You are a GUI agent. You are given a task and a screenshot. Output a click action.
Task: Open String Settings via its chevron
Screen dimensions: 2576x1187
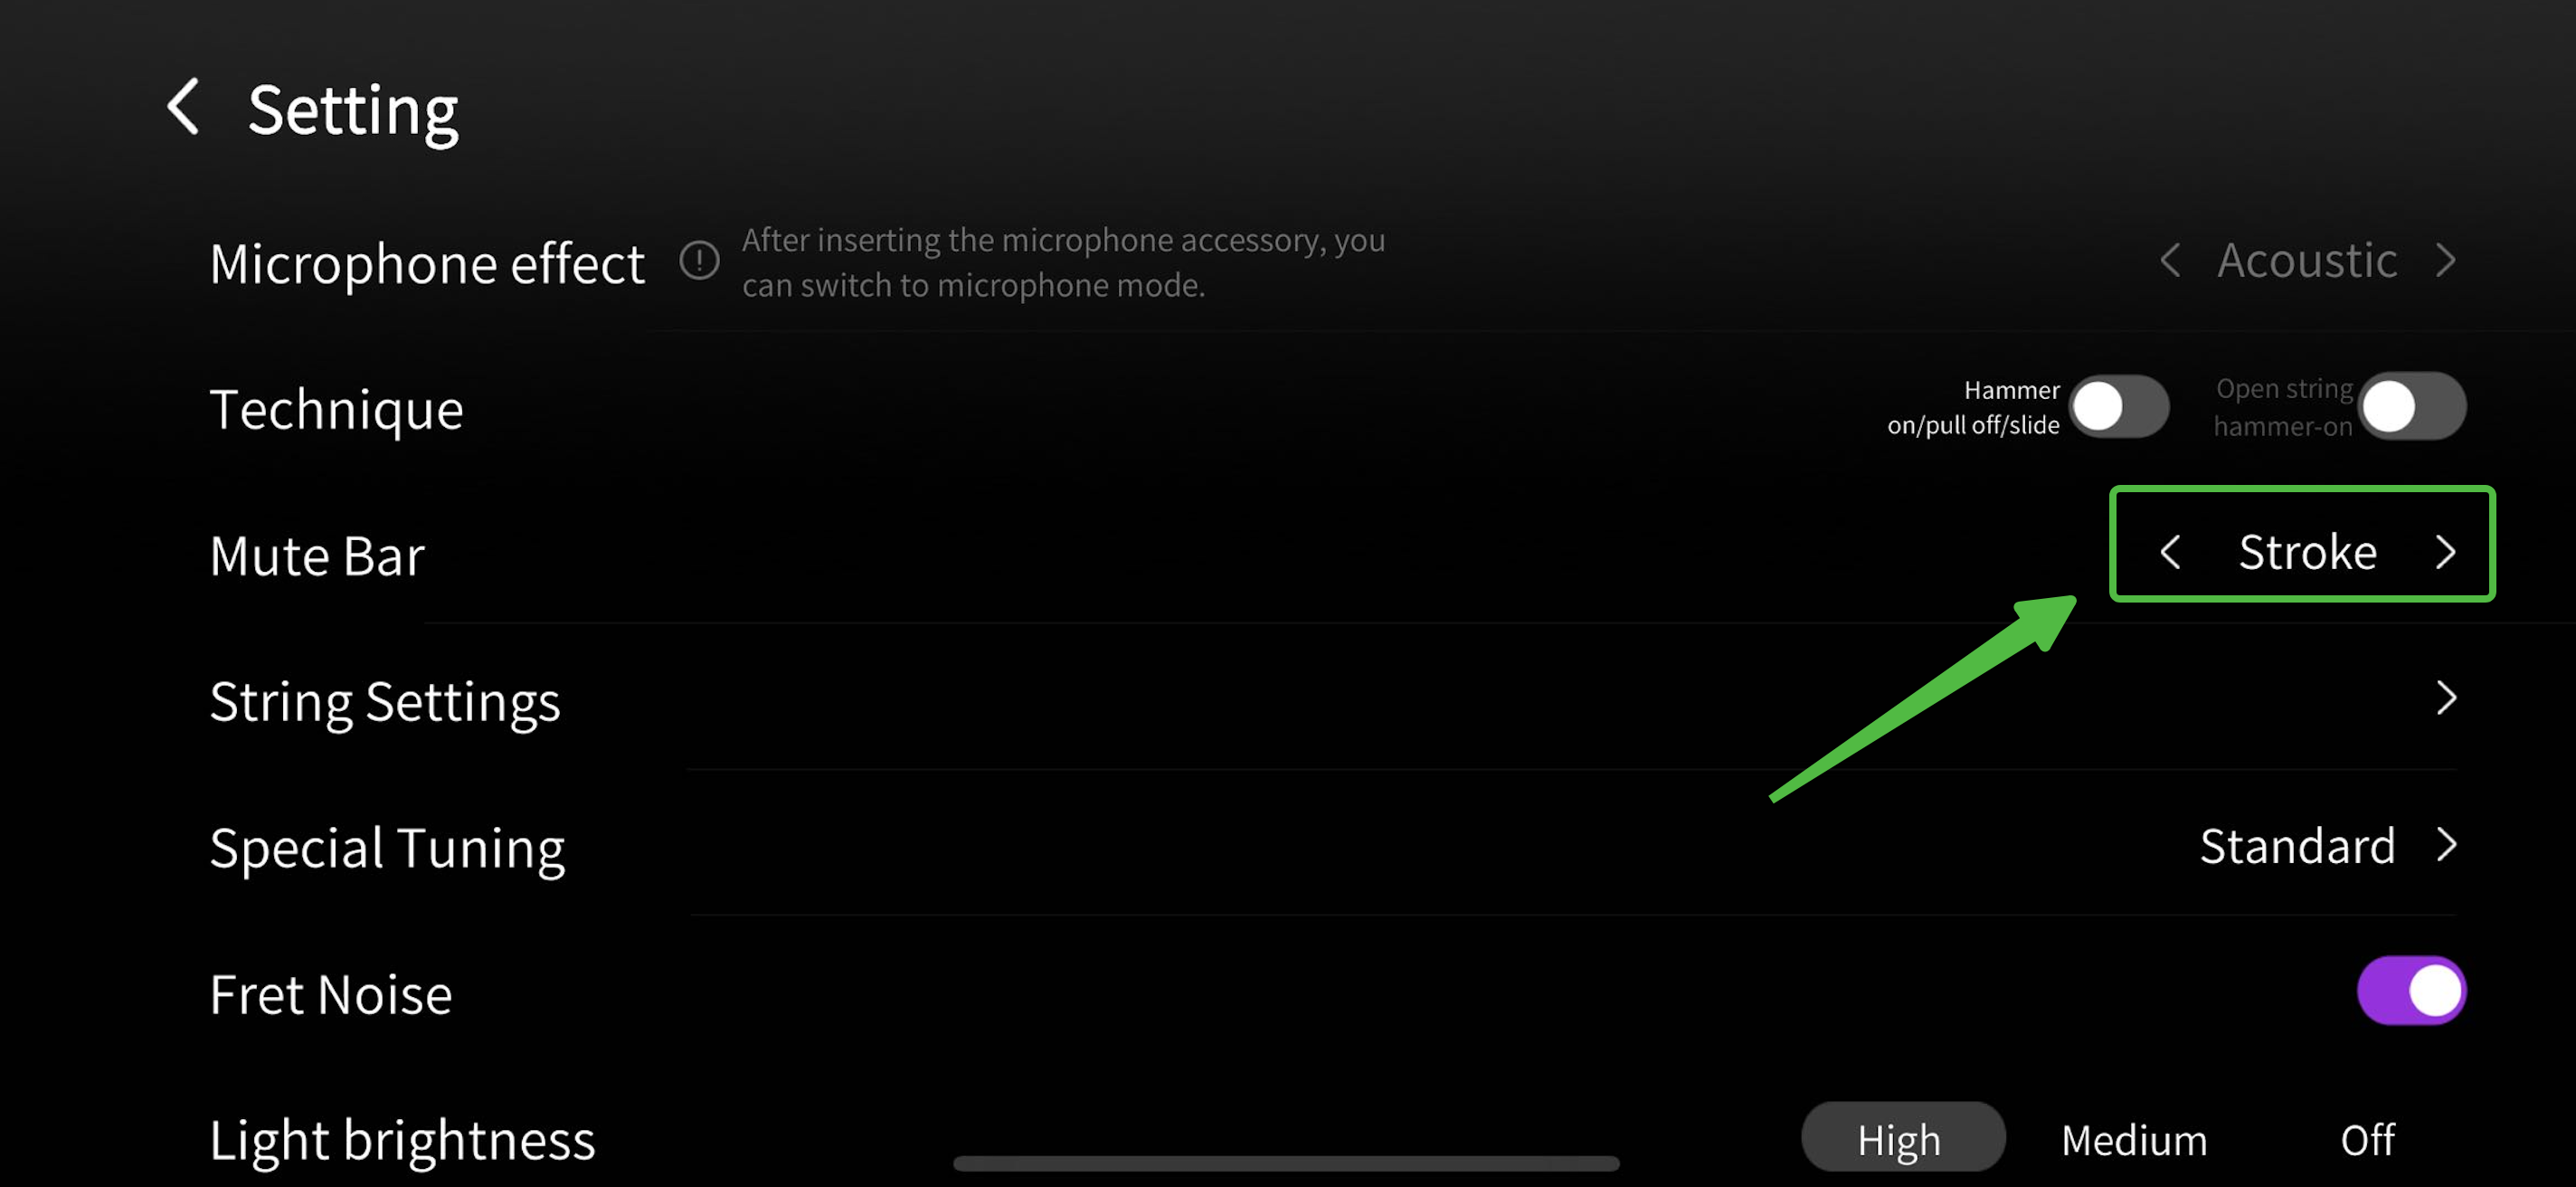[2446, 698]
